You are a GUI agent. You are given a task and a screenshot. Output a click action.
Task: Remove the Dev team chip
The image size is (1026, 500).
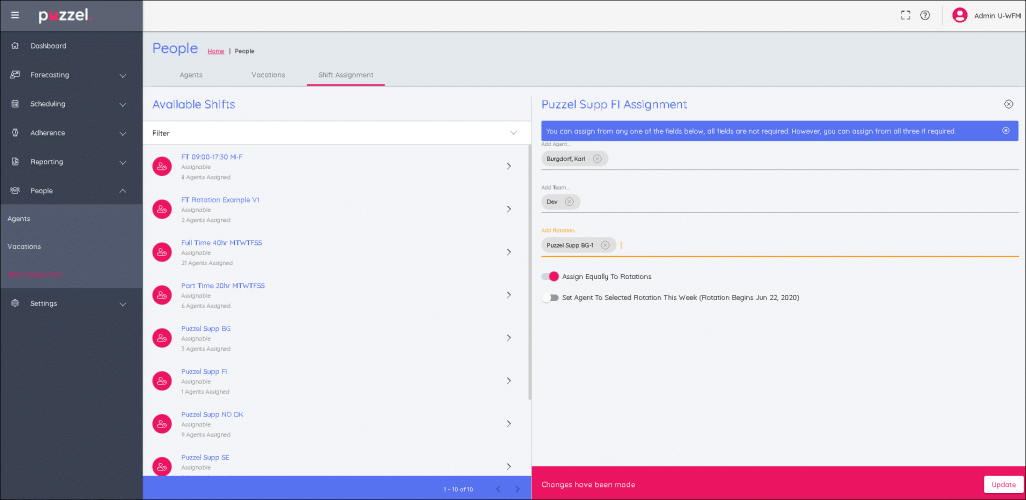(x=569, y=201)
